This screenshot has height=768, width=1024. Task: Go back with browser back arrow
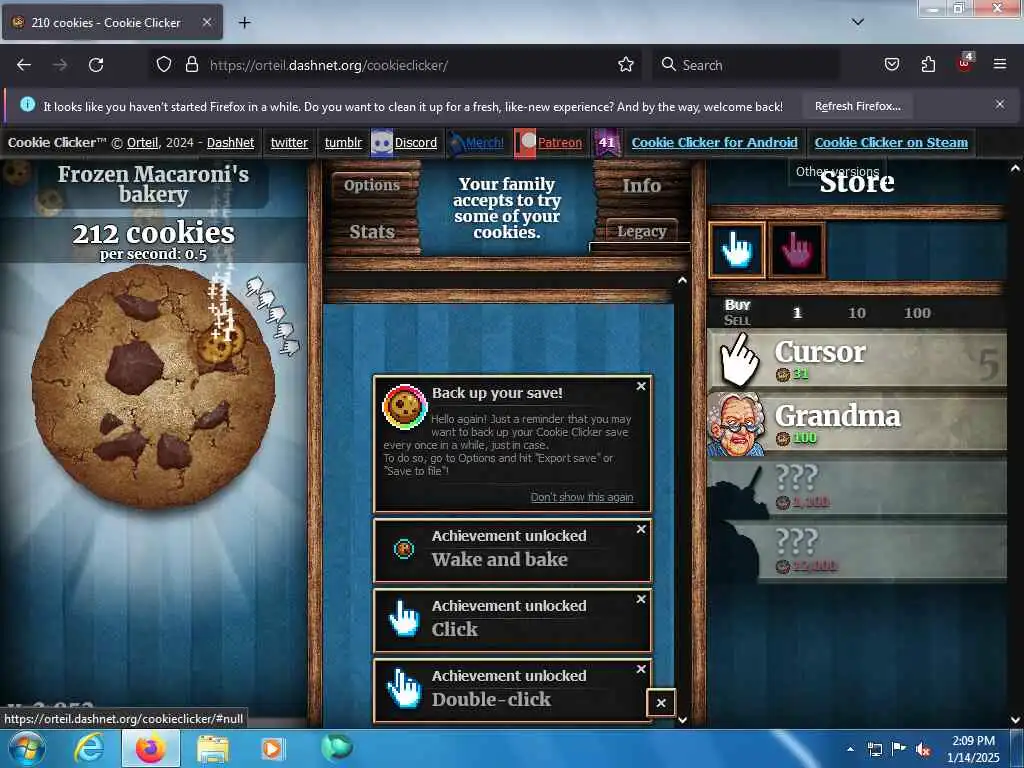[24, 65]
